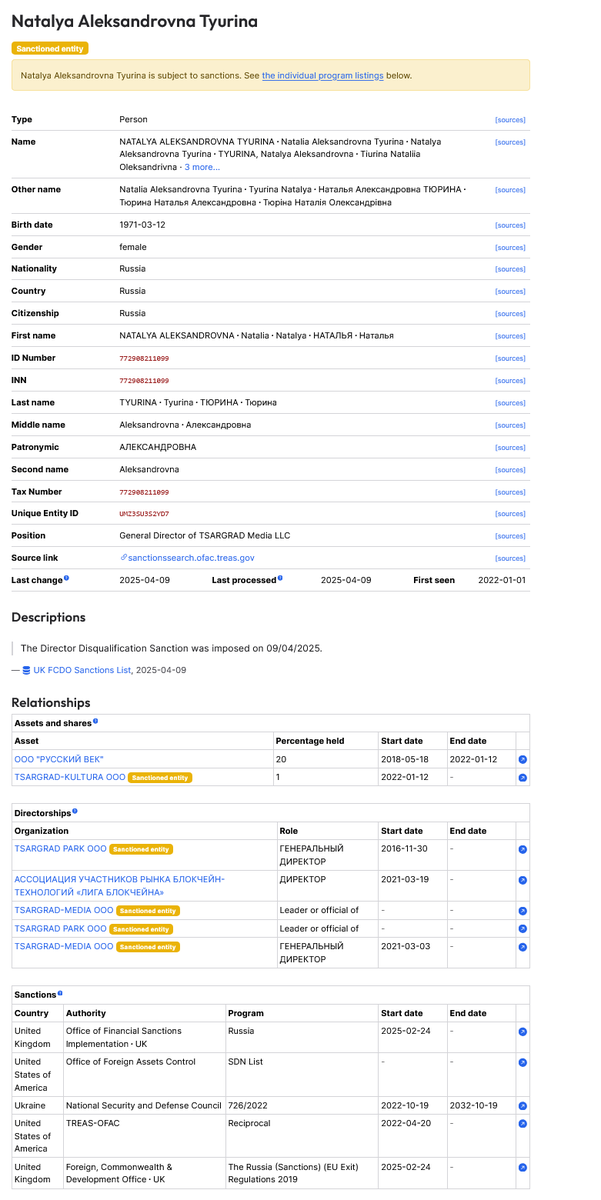Open TSARGRAD PARK OOO link with ГЕНЕРАЛЬНЫЙ ДИРЕКТОР role
The image size is (601, 1200).
coord(60,848)
